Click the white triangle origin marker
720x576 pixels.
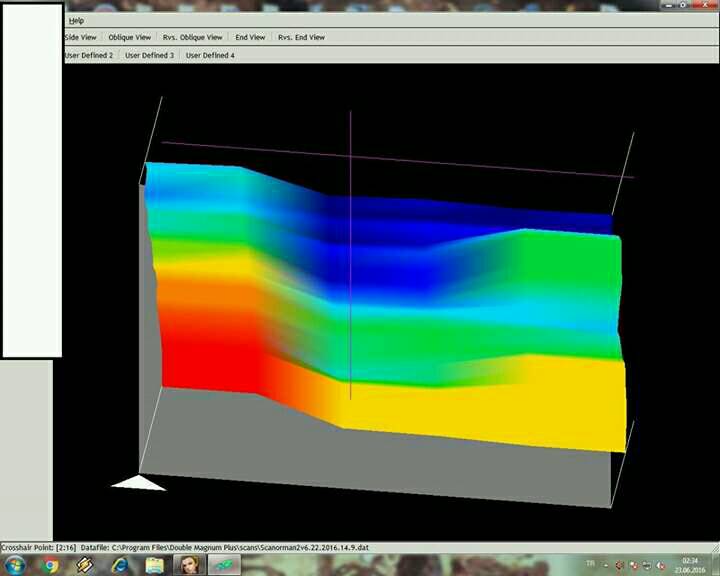pos(138,484)
